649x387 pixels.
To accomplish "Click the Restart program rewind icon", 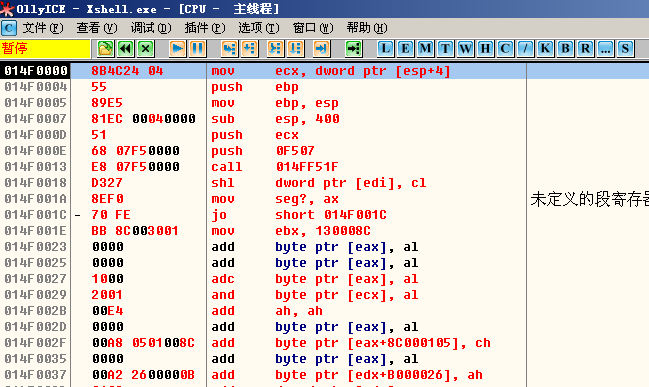I will [125, 49].
